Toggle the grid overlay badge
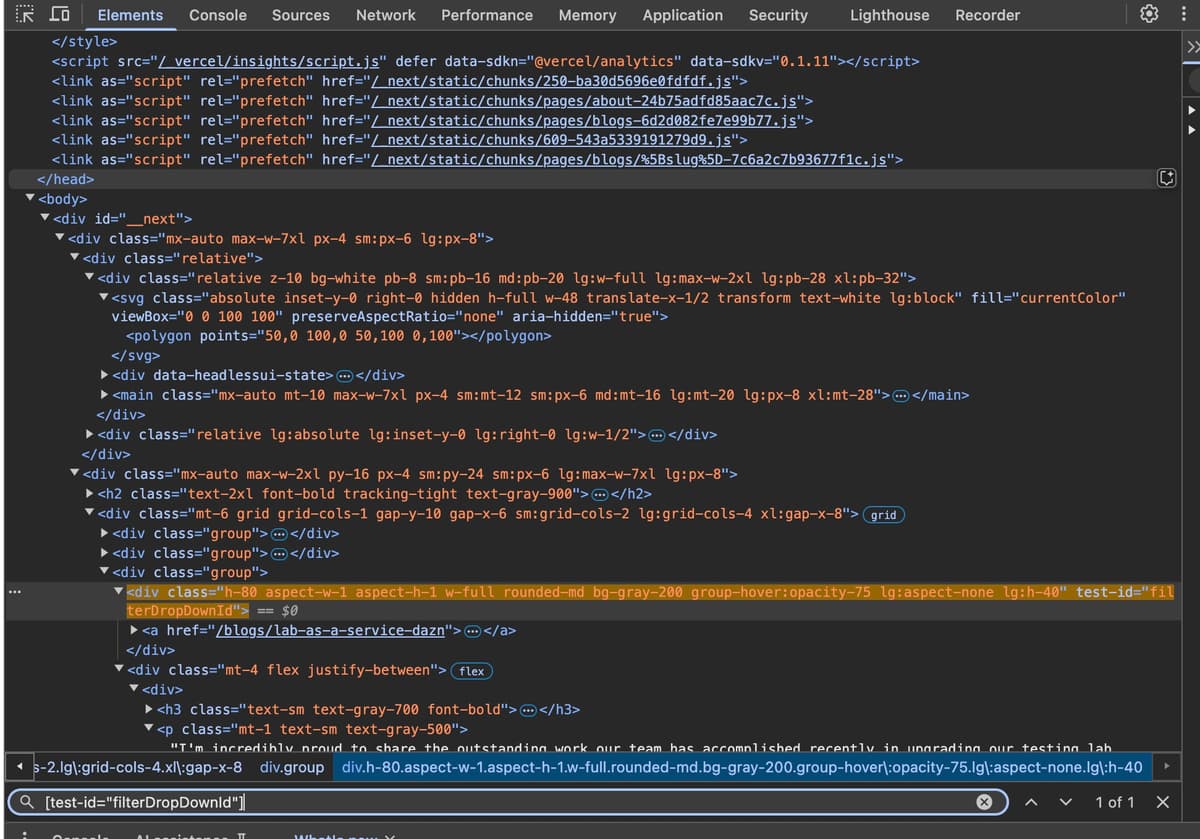 (883, 514)
